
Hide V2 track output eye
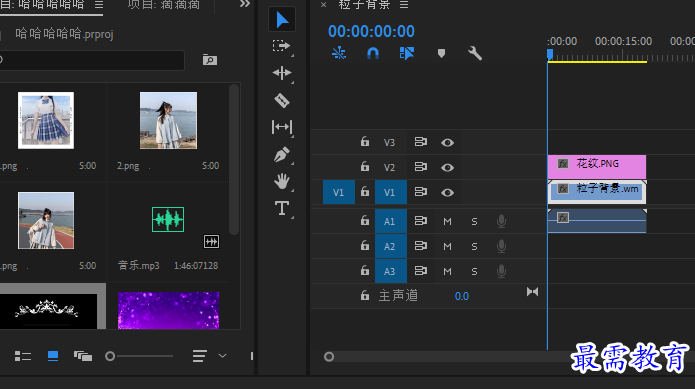447,167
